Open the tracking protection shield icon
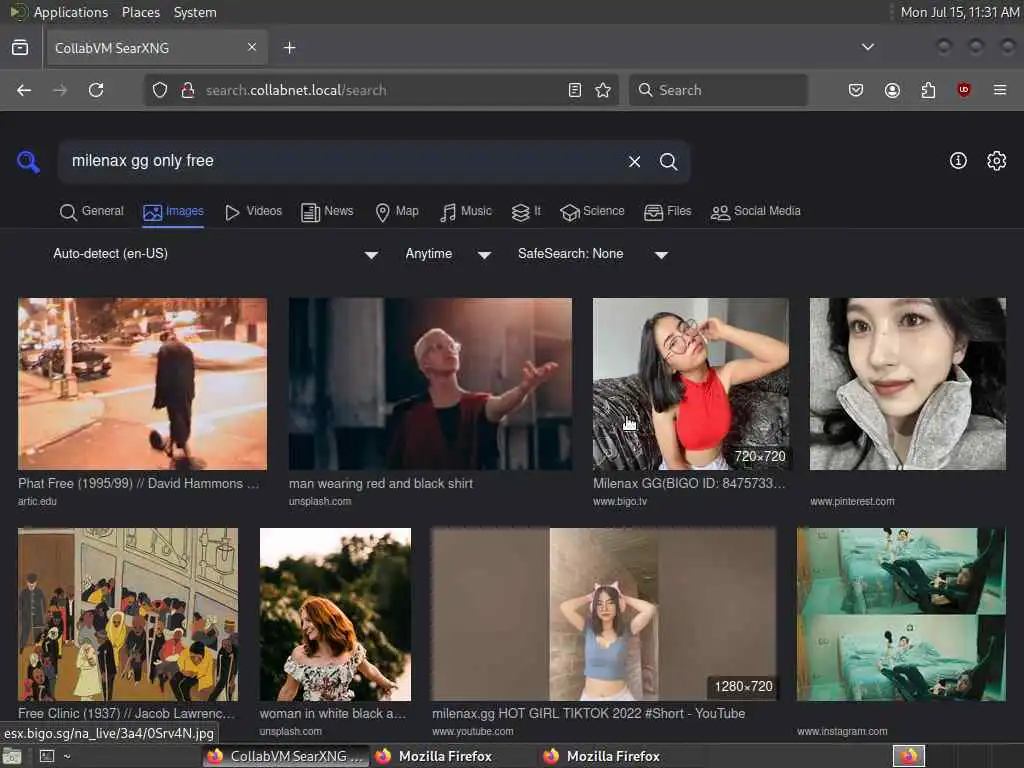The width and height of the screenshot is (1024, 768). tap(160, 90)
